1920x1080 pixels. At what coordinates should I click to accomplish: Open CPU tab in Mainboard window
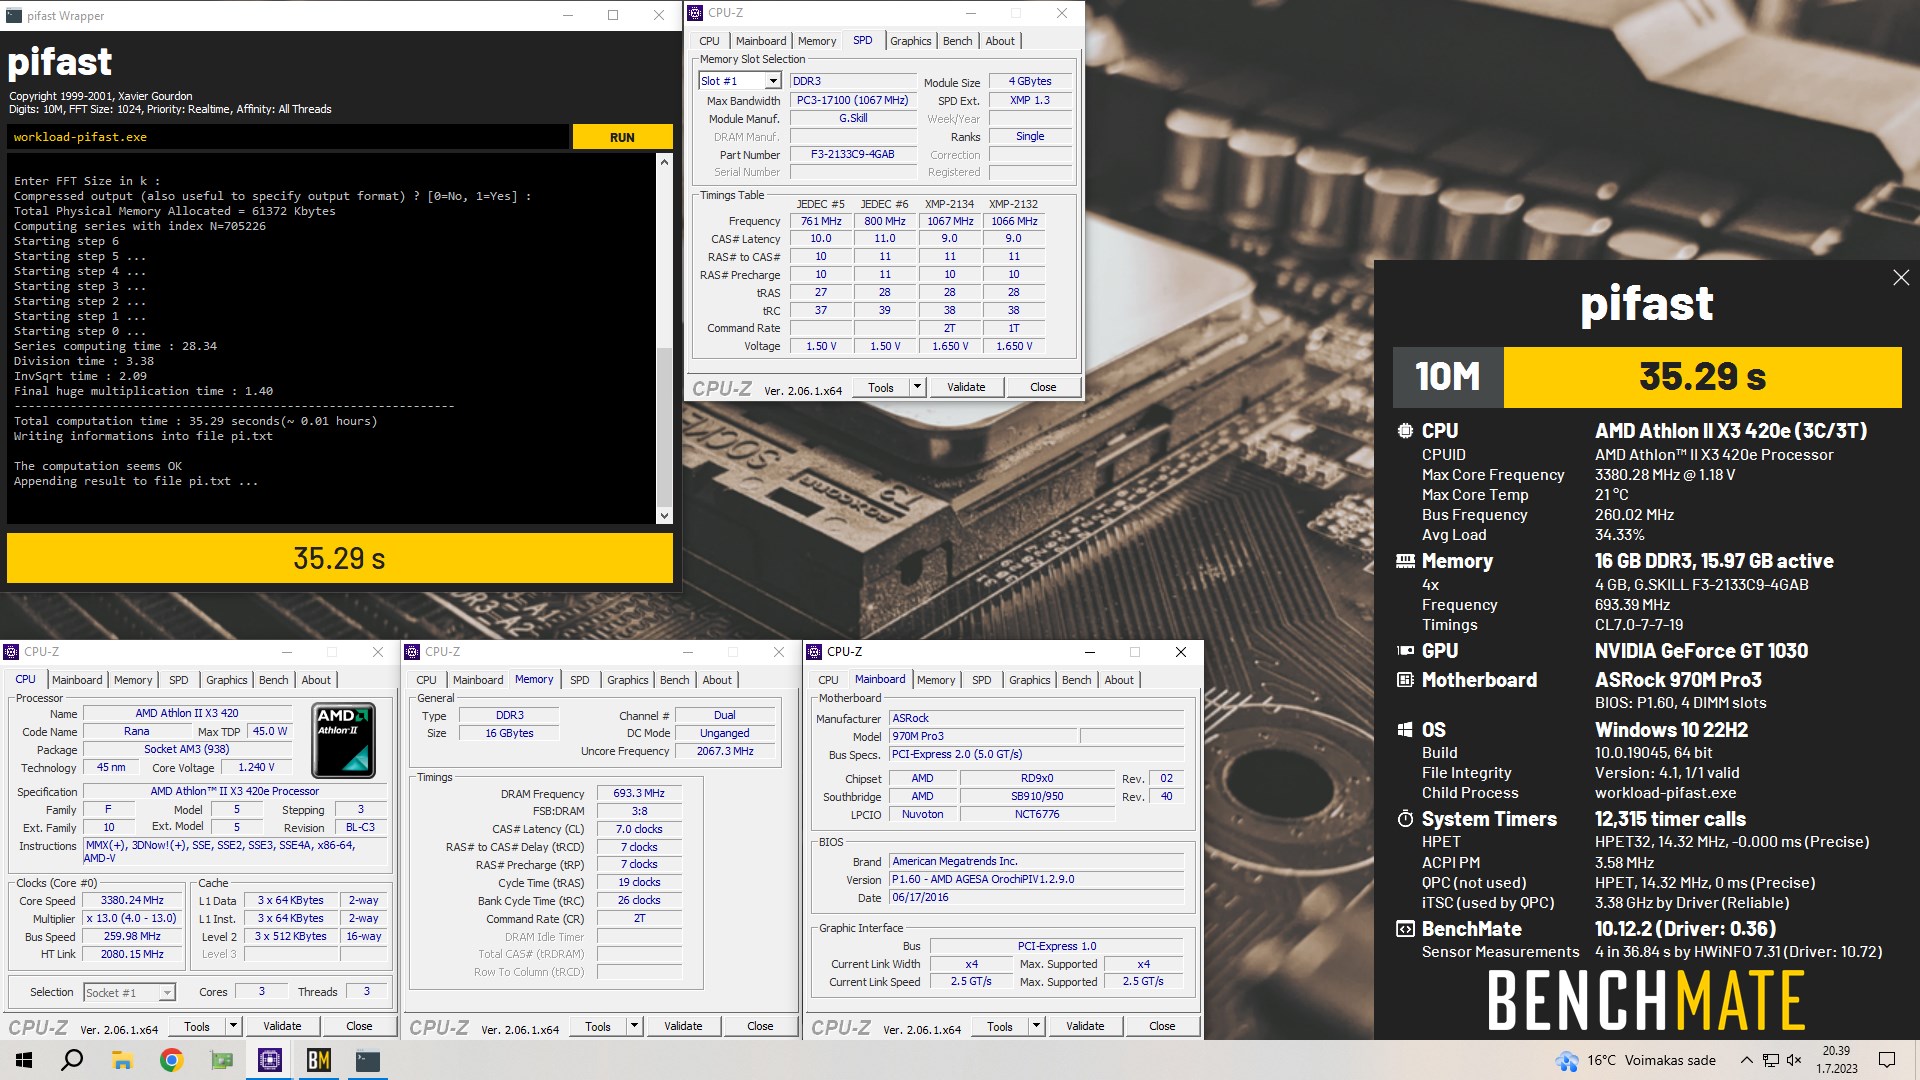coord(828,680)
